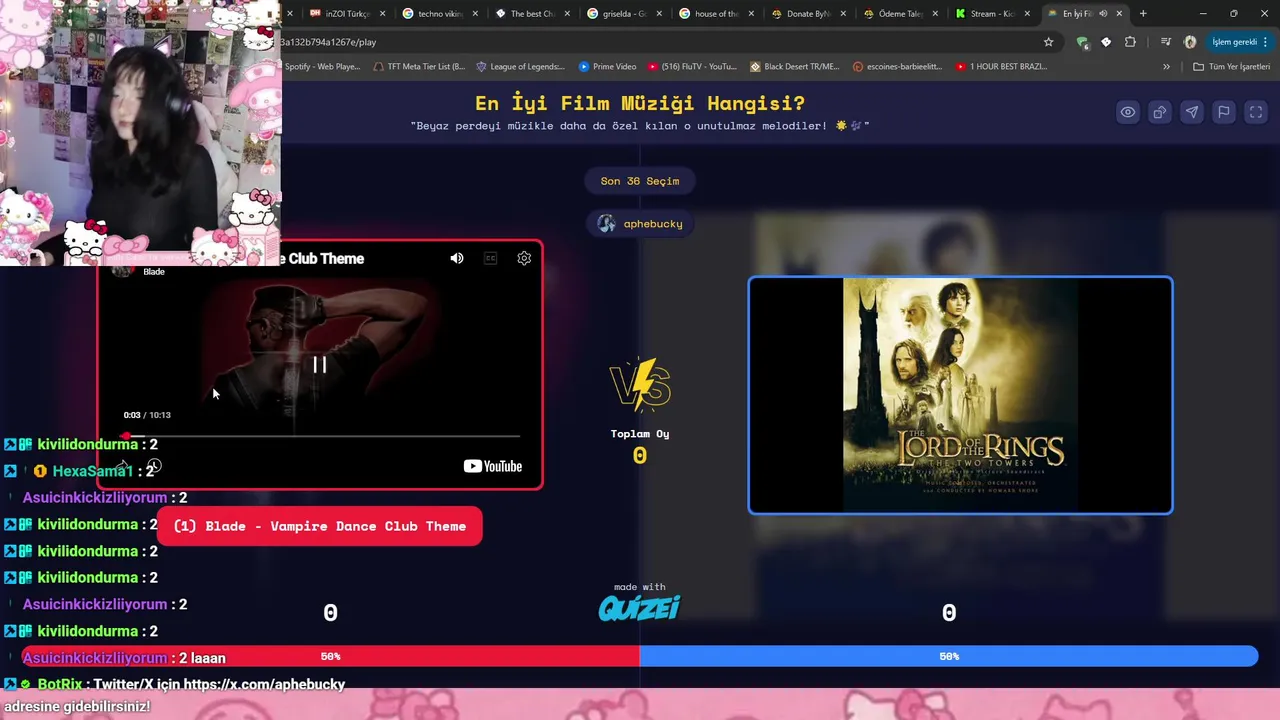This screenshot has width=1280, height=720.
Task: Seek along the YouTube progress bar
Action: pyautogui.click(x=321, y=436)
